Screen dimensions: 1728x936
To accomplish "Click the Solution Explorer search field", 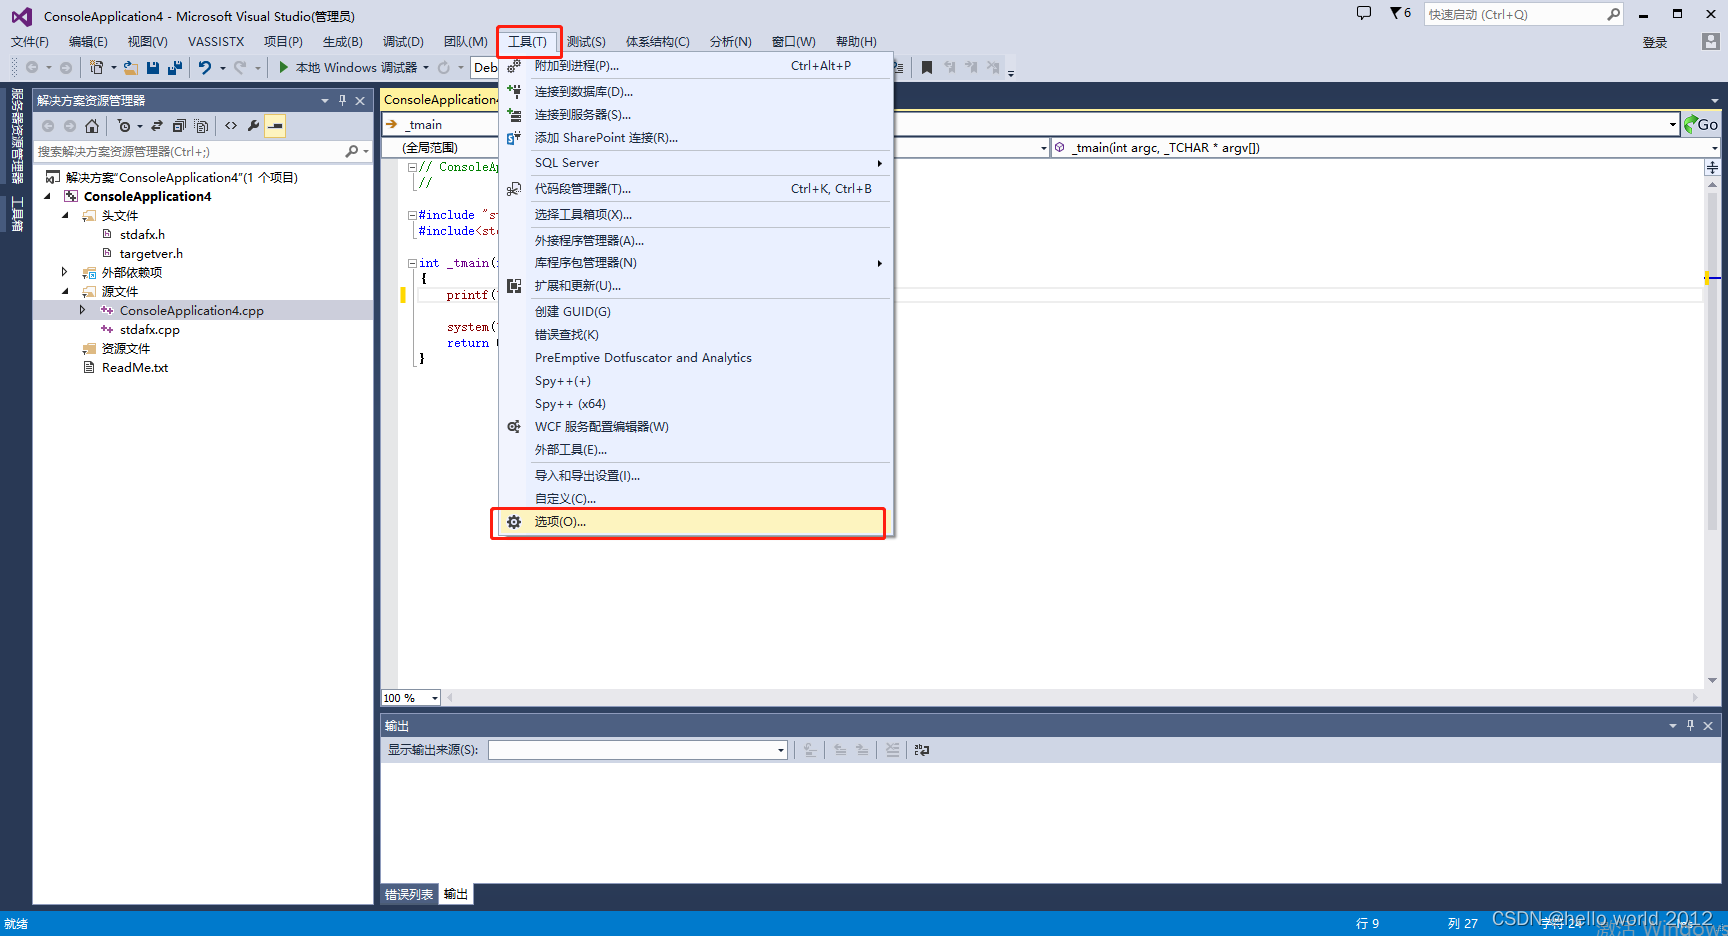I will pyautogui.click(x=188, y=151).
